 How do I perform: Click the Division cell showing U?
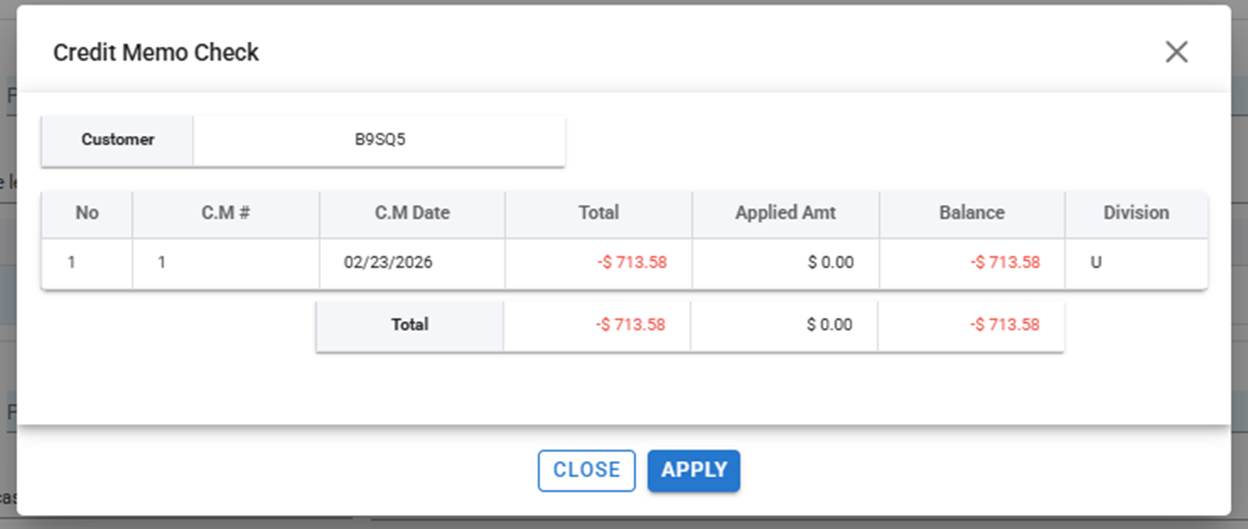pyautogui.click(x=1096, y=263)
